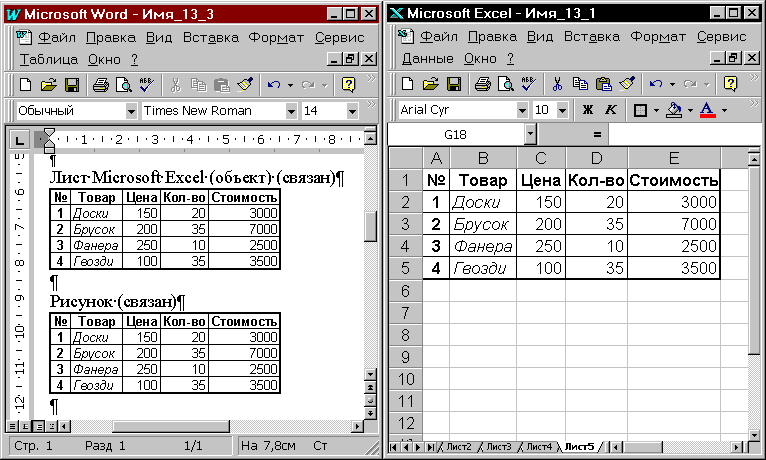
Task: Toggle italic К formatting in Excel
Action: (610, 109)
